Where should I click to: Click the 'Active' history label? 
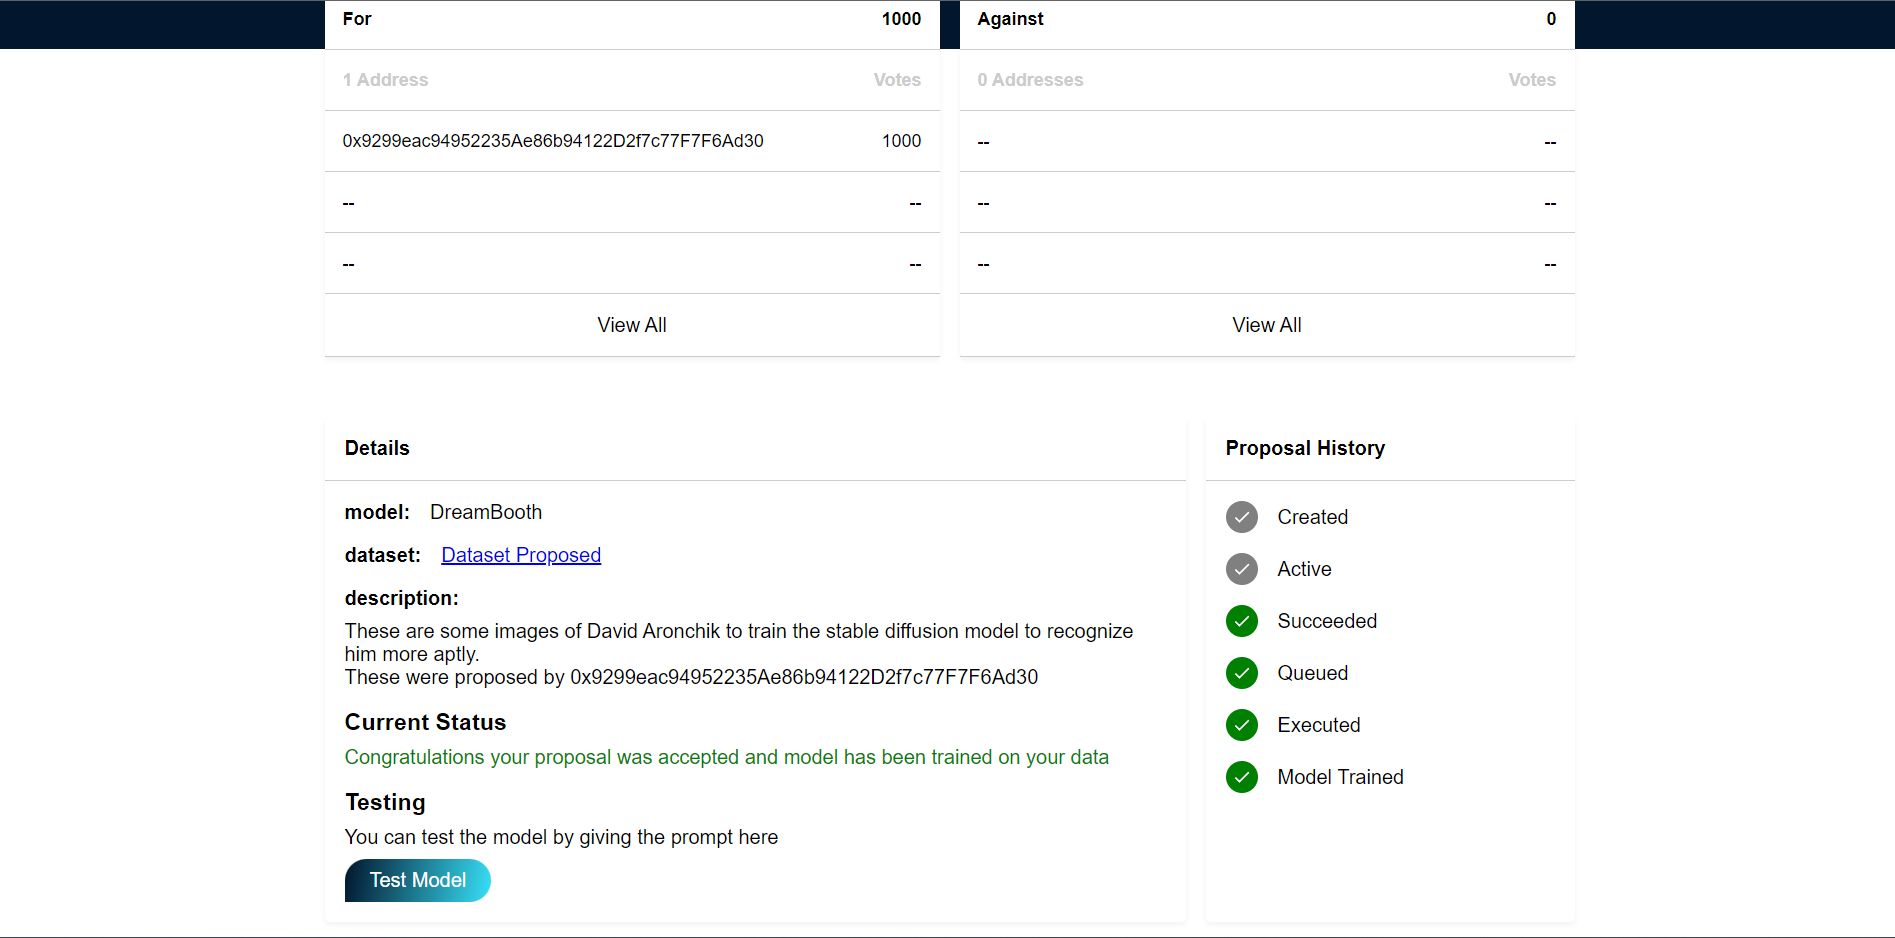tap(1304, 569)
